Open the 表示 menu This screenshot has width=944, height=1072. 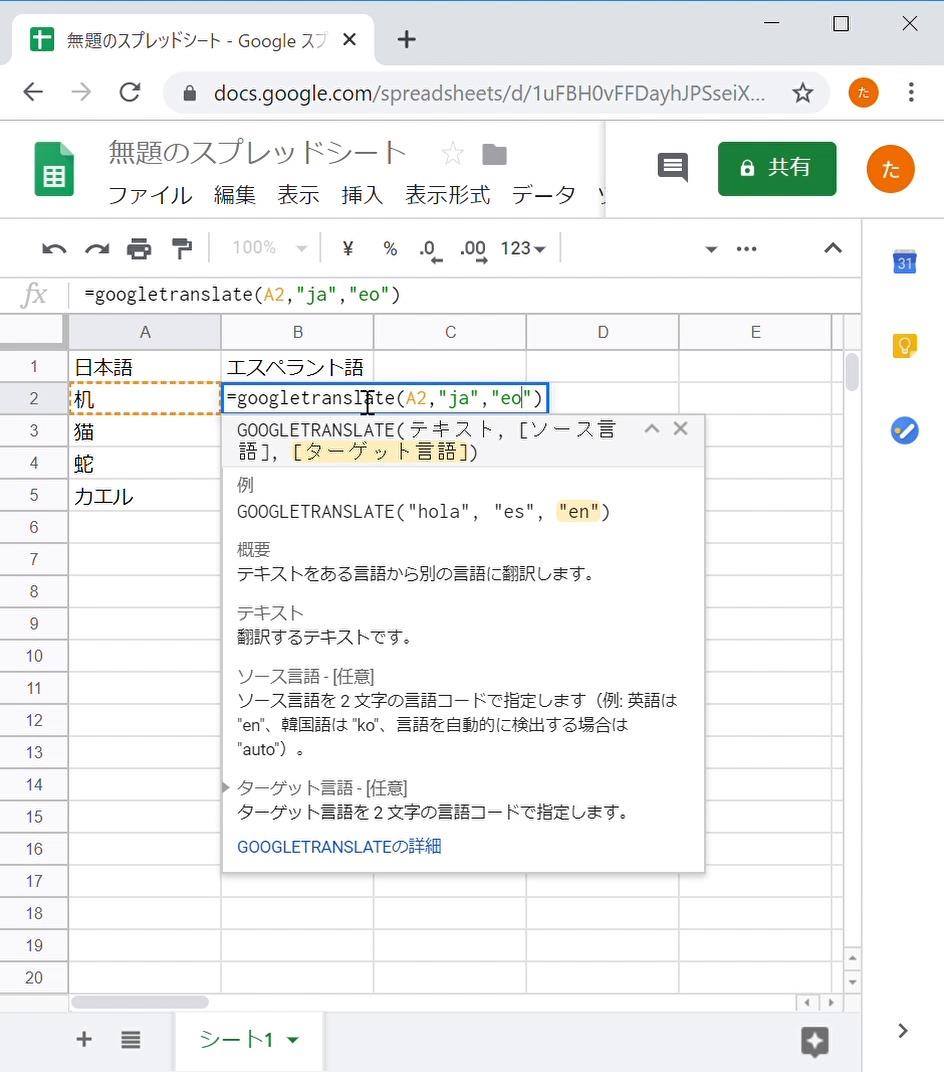click(298, 196)
